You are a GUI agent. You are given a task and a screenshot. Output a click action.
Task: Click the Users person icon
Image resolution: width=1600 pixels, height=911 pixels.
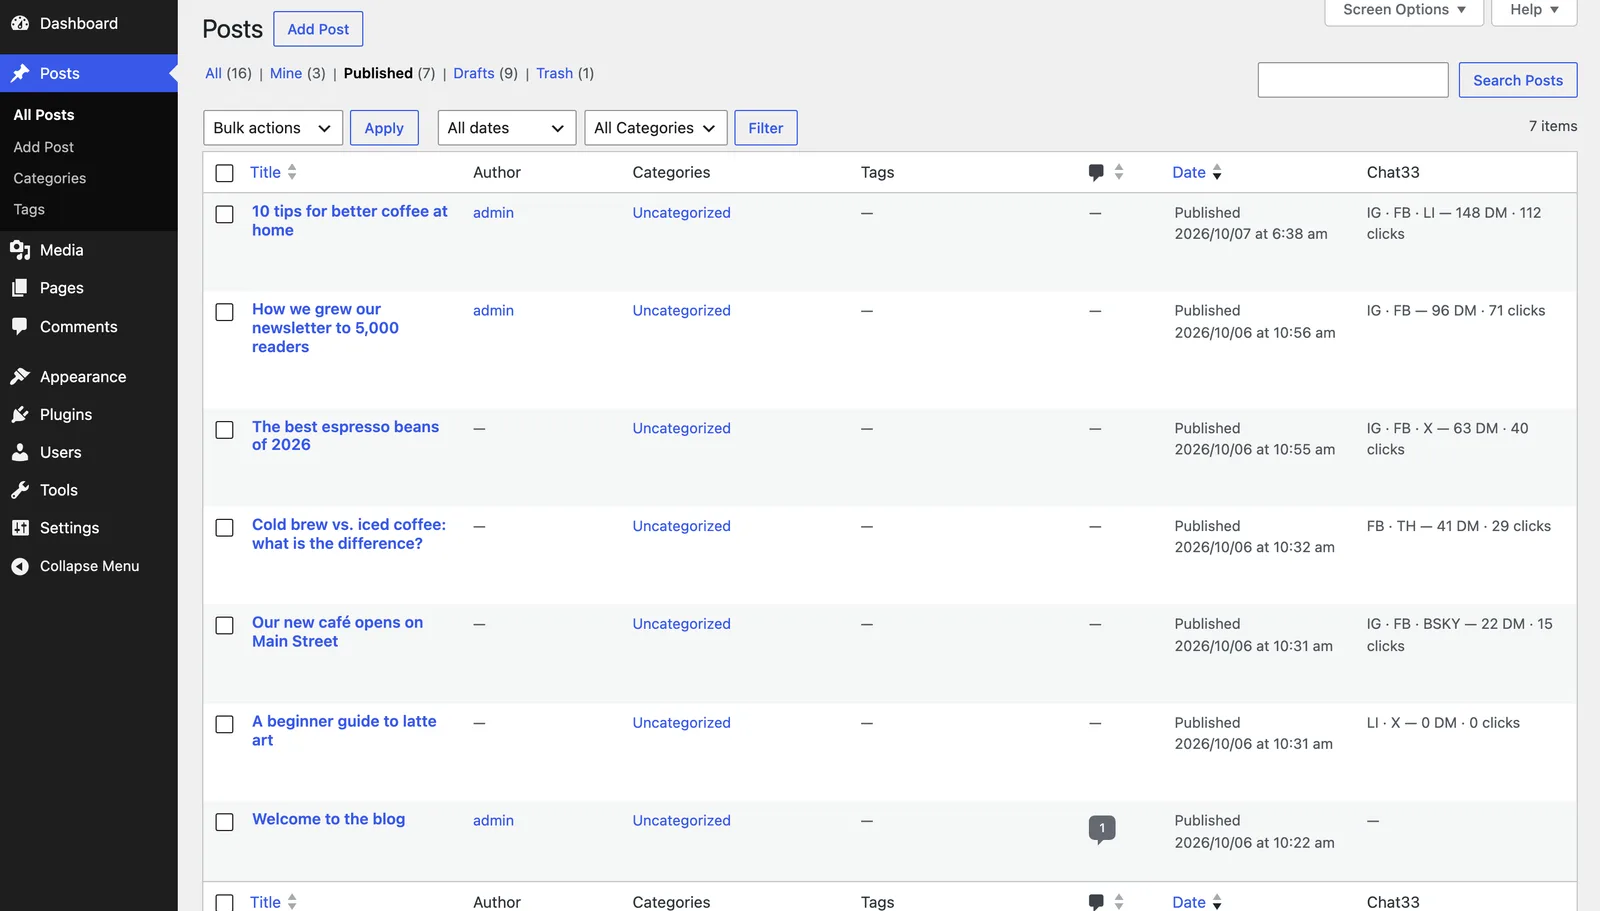(20, 452)
